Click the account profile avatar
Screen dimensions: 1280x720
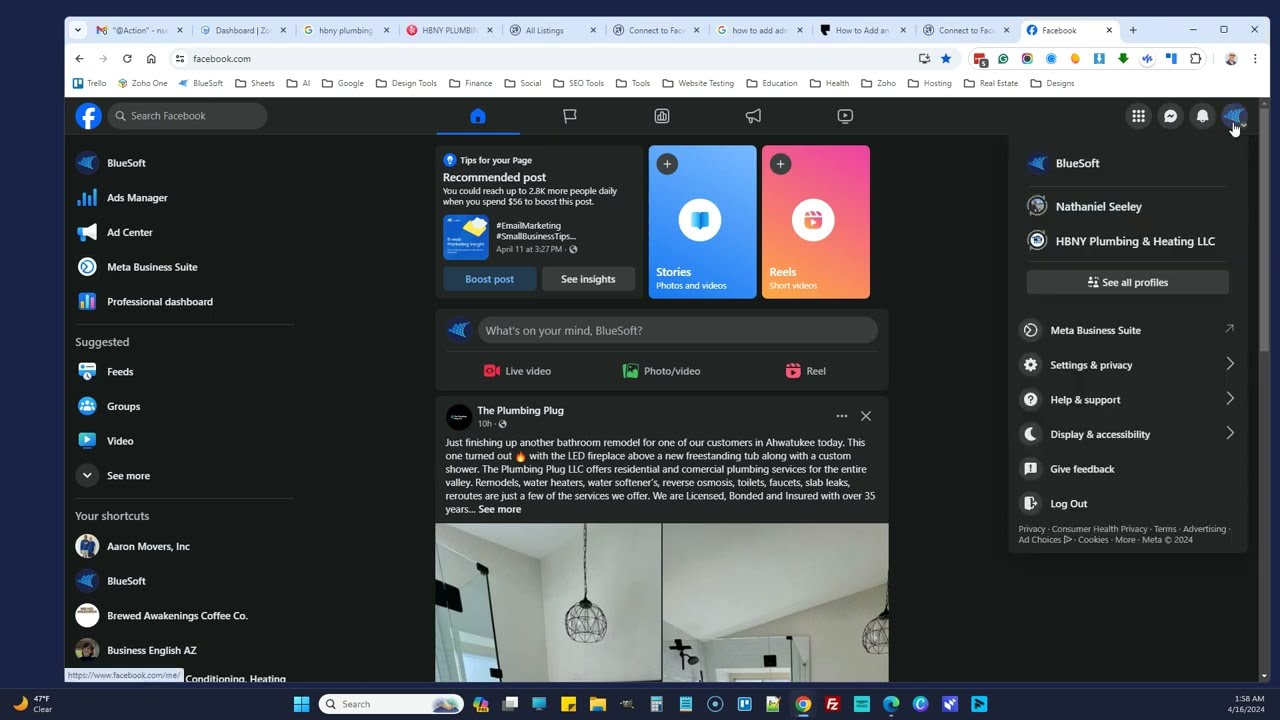click(x=1234, y=116)
